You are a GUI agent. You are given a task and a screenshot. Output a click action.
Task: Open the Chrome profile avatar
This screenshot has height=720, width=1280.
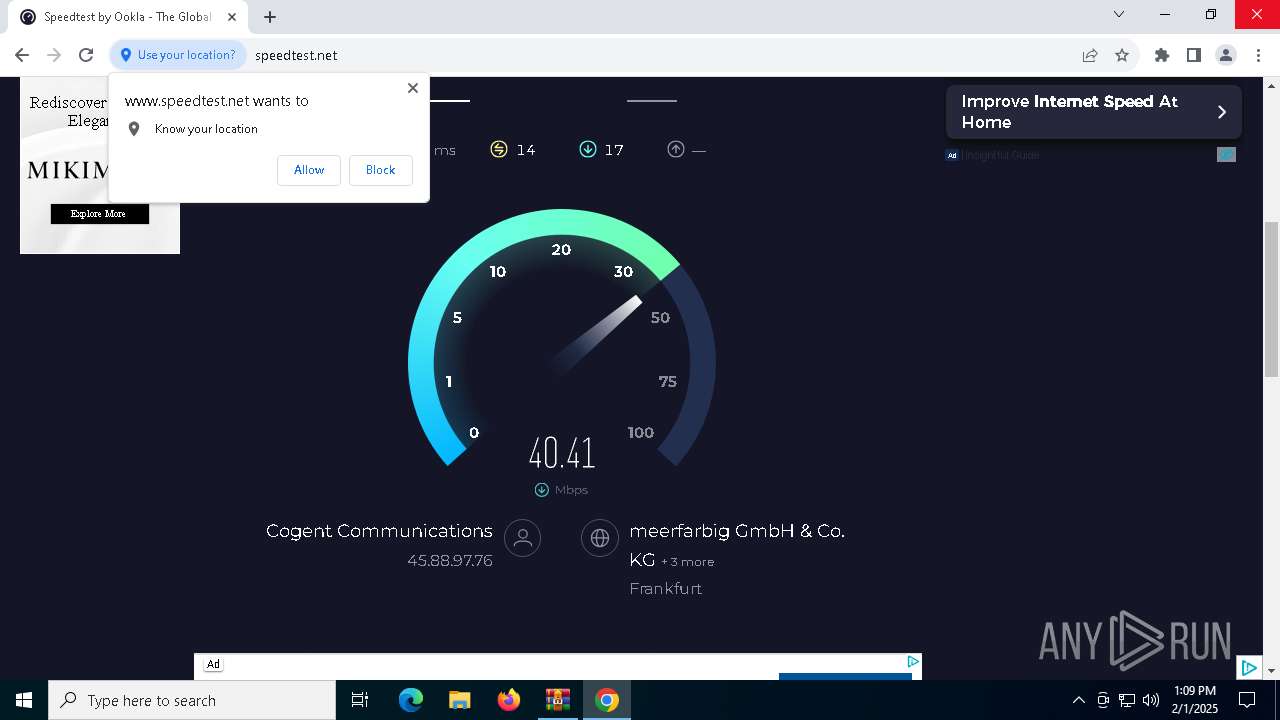[x=1226, y=55]
